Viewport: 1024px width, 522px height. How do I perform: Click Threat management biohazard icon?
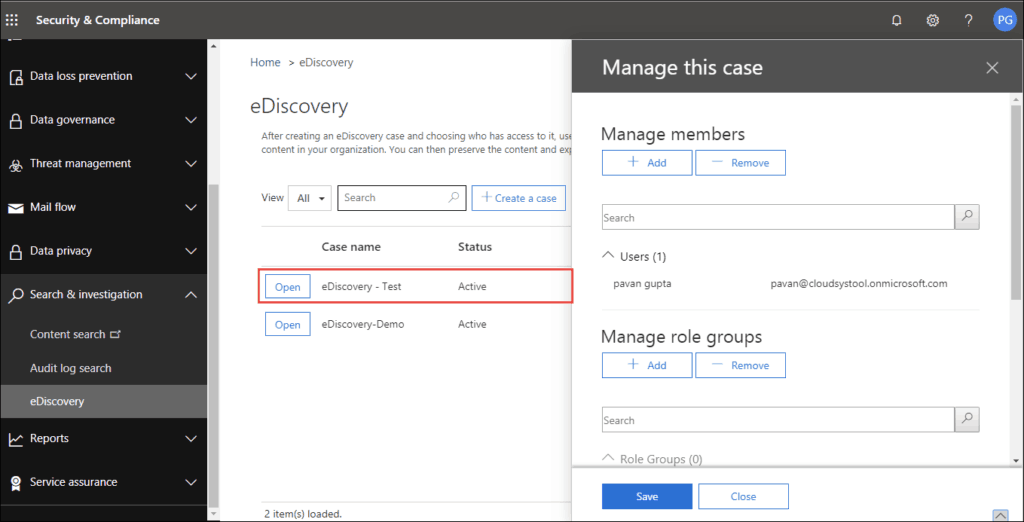16,165
